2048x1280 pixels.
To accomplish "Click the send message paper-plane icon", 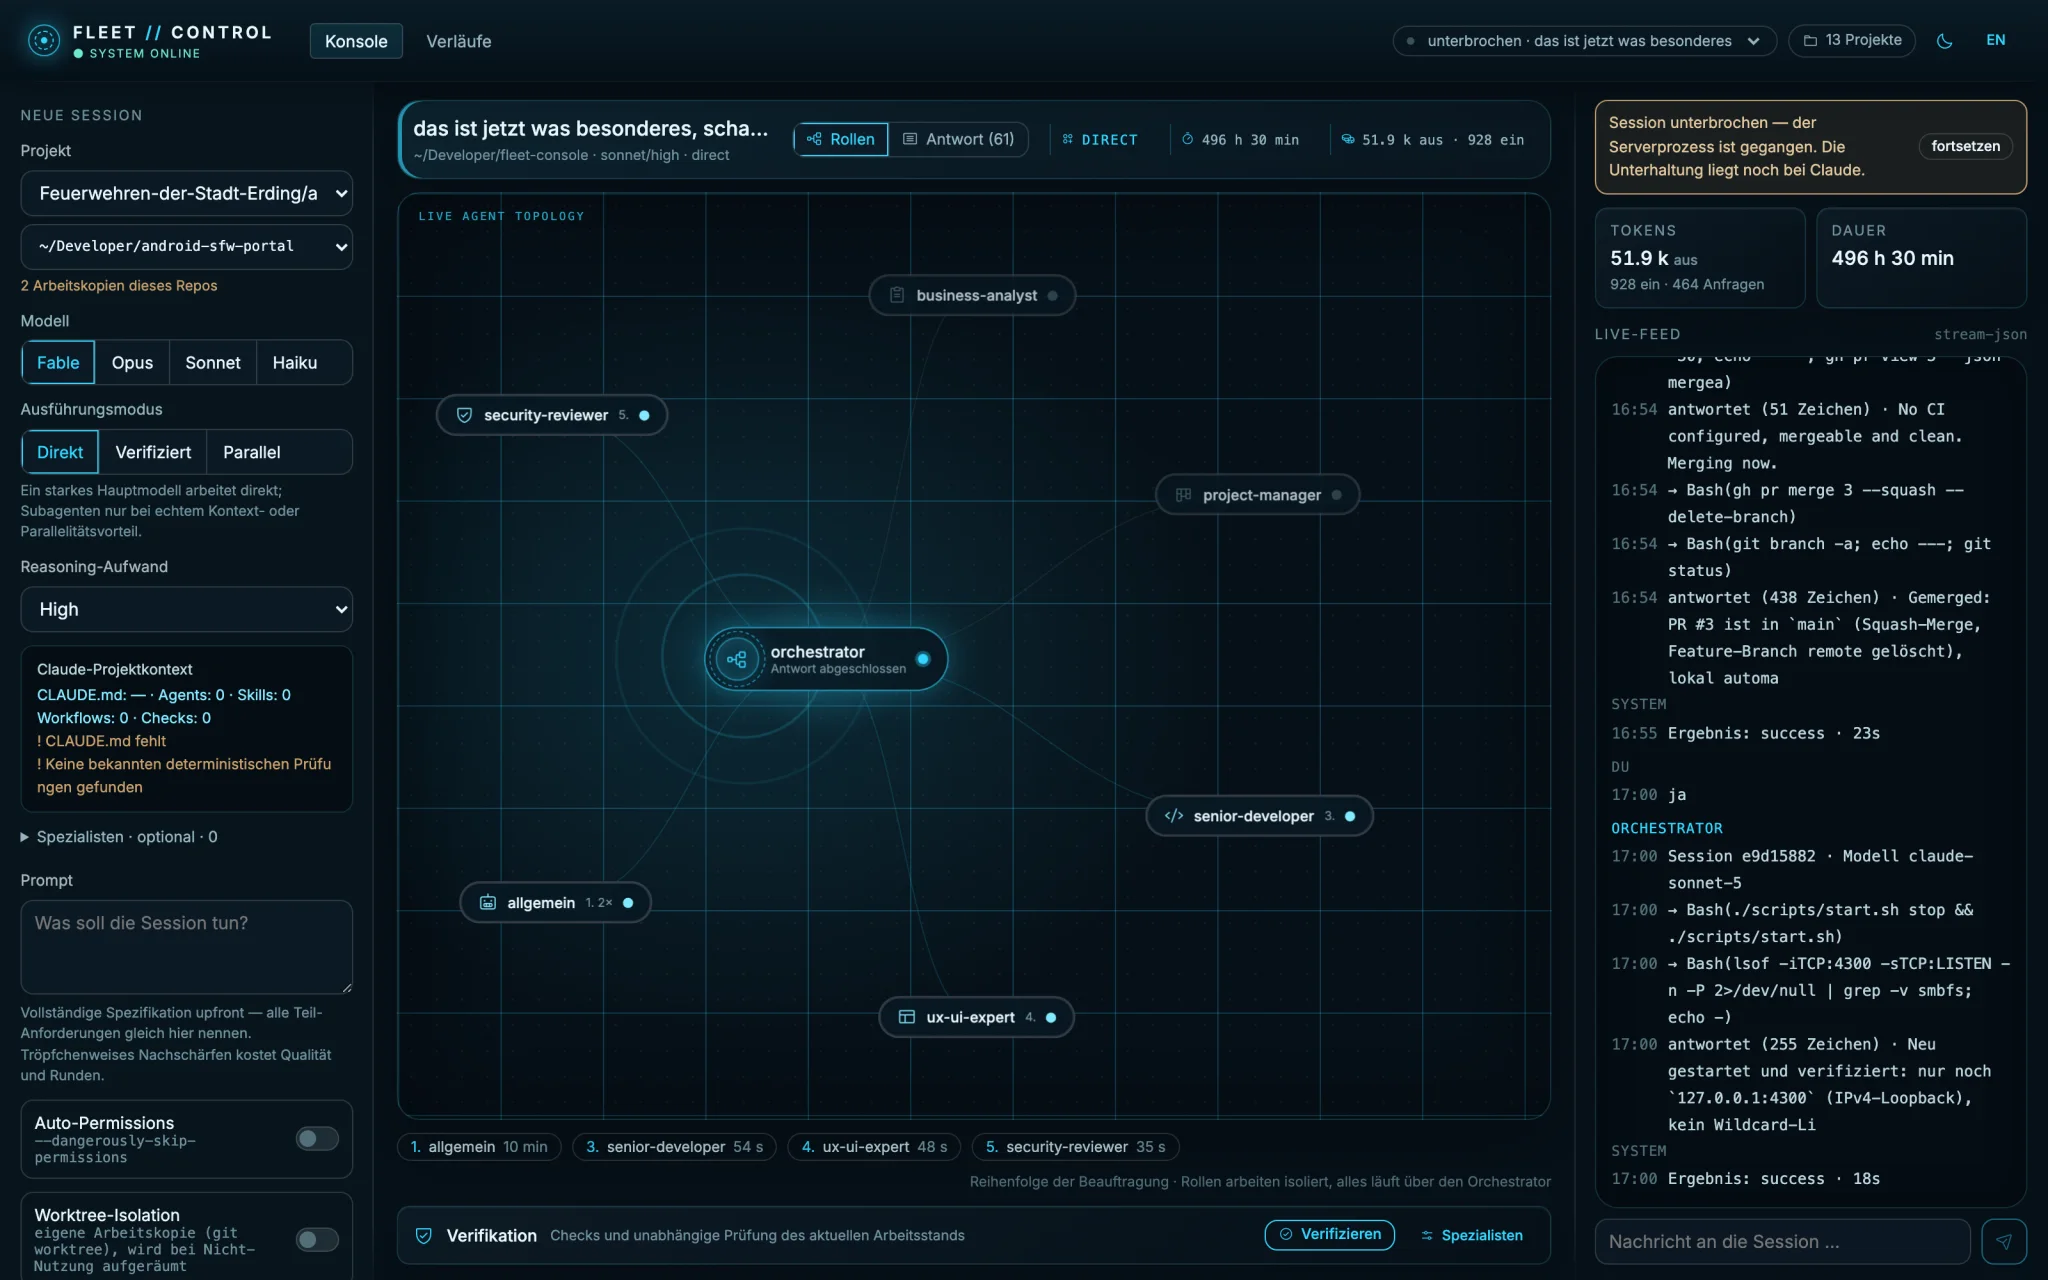I will pyautogui.click(x=2003, y=1242).
